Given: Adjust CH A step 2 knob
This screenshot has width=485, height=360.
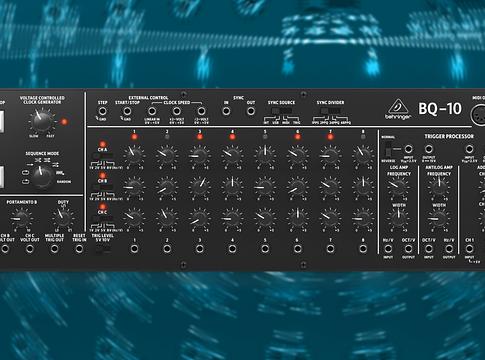Looking at the screenshot, I should tap(167, 155).
